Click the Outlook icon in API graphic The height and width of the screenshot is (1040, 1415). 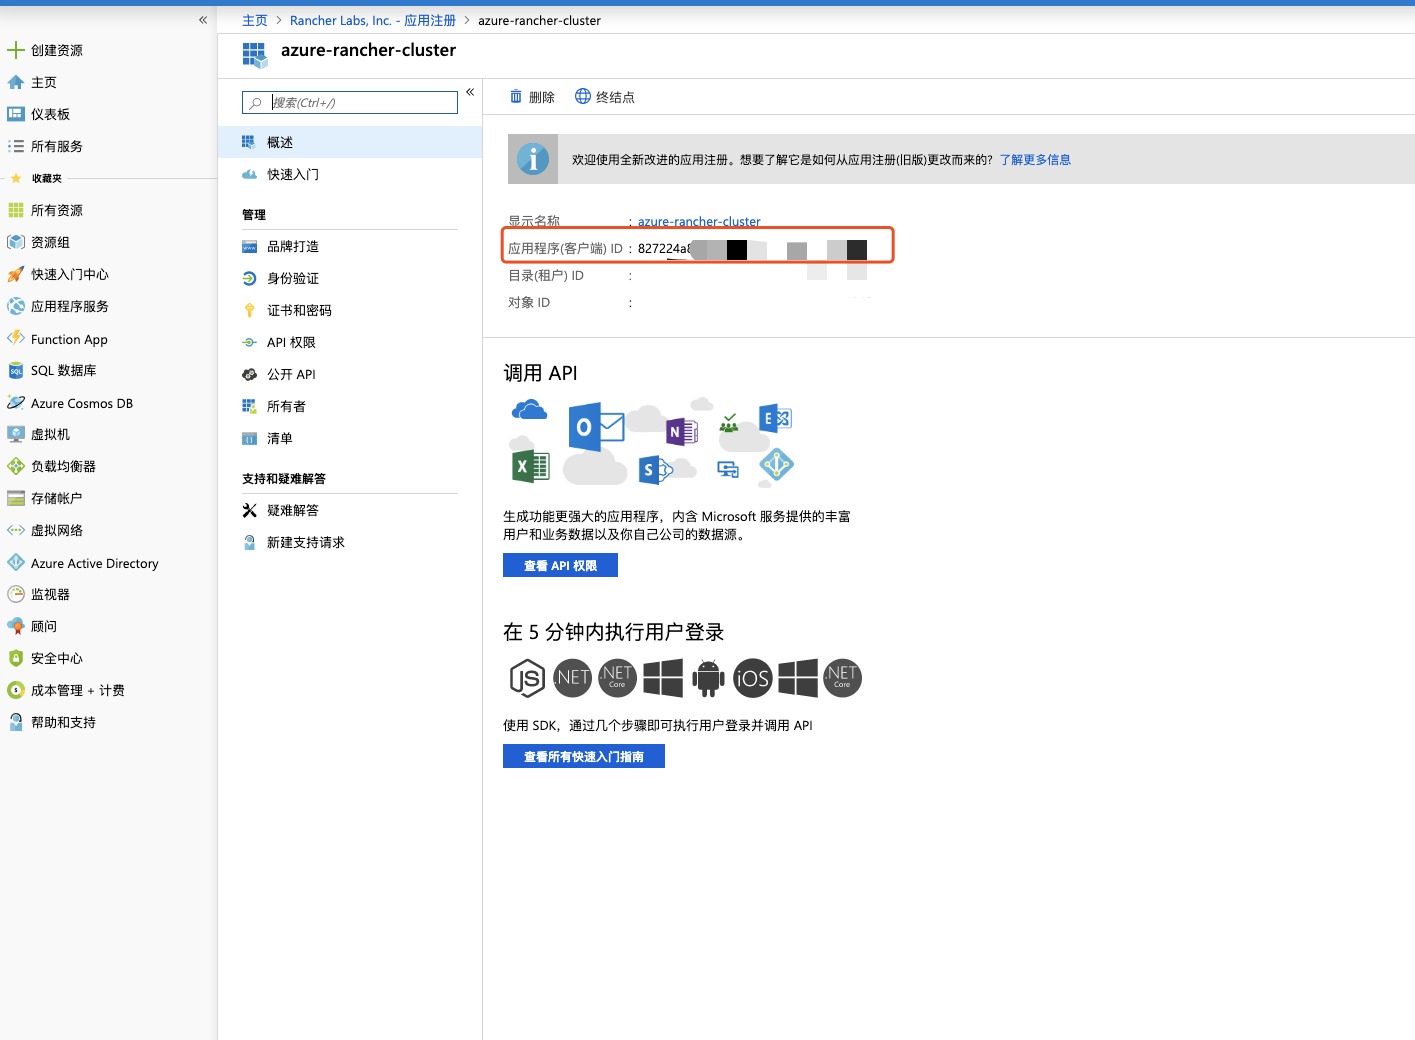click(596, 427)
